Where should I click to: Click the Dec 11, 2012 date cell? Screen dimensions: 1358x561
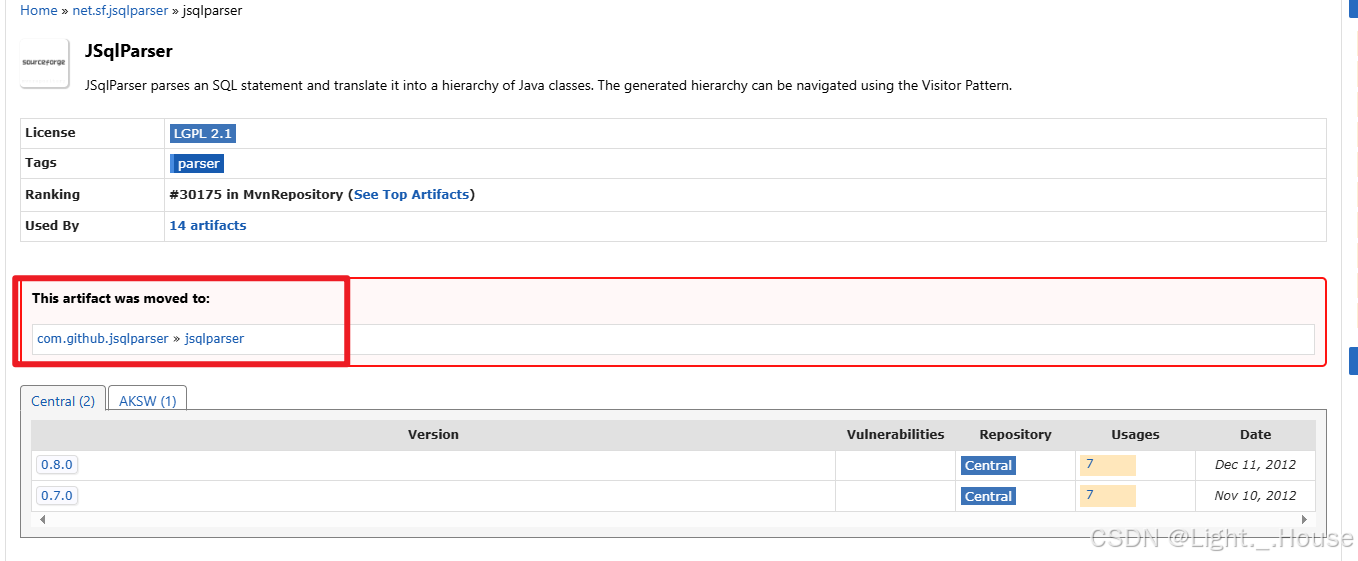[1255, 465]
